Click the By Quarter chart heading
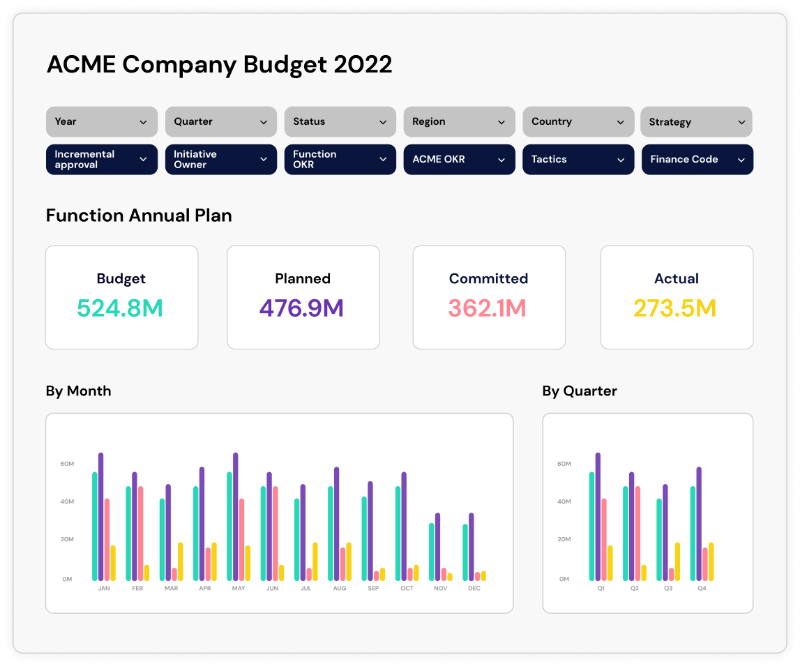This screenshot has height=667, width=800. (580, 391)
